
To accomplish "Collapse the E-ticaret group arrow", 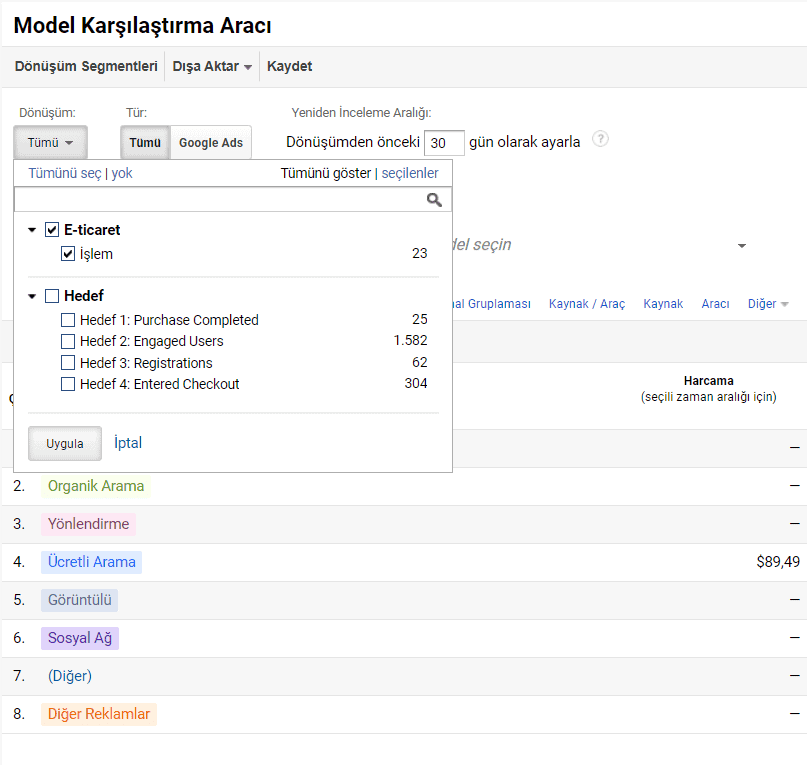I will point(33,231).
